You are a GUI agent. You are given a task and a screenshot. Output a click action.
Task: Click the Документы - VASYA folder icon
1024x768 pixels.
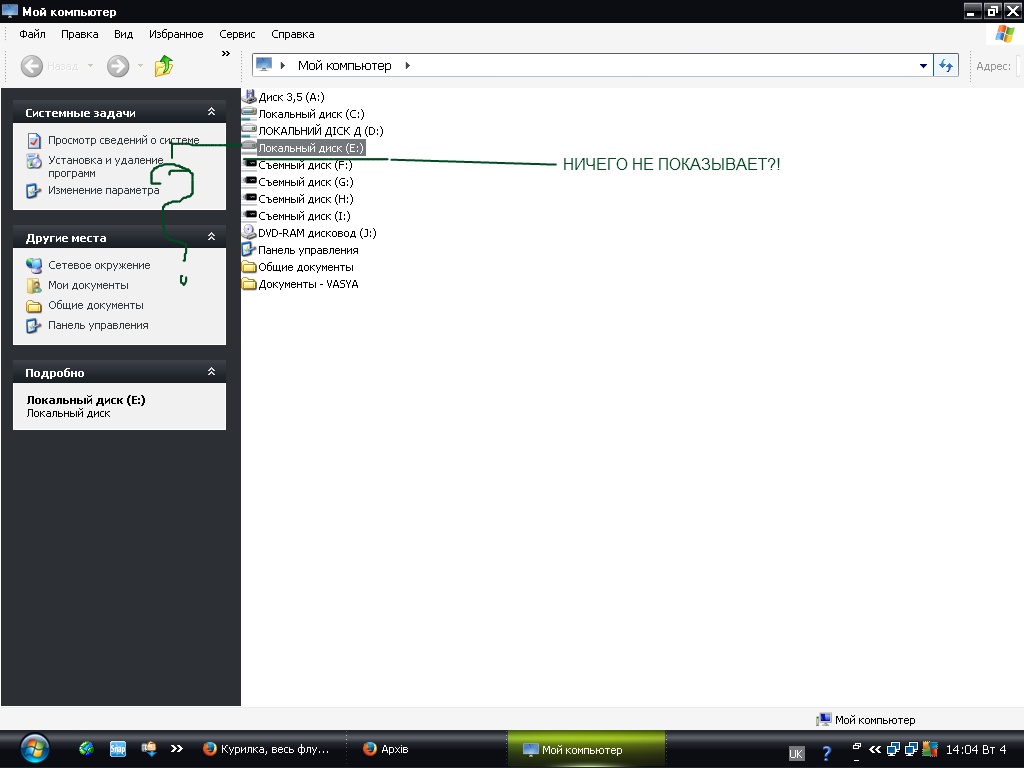(249, 283)
